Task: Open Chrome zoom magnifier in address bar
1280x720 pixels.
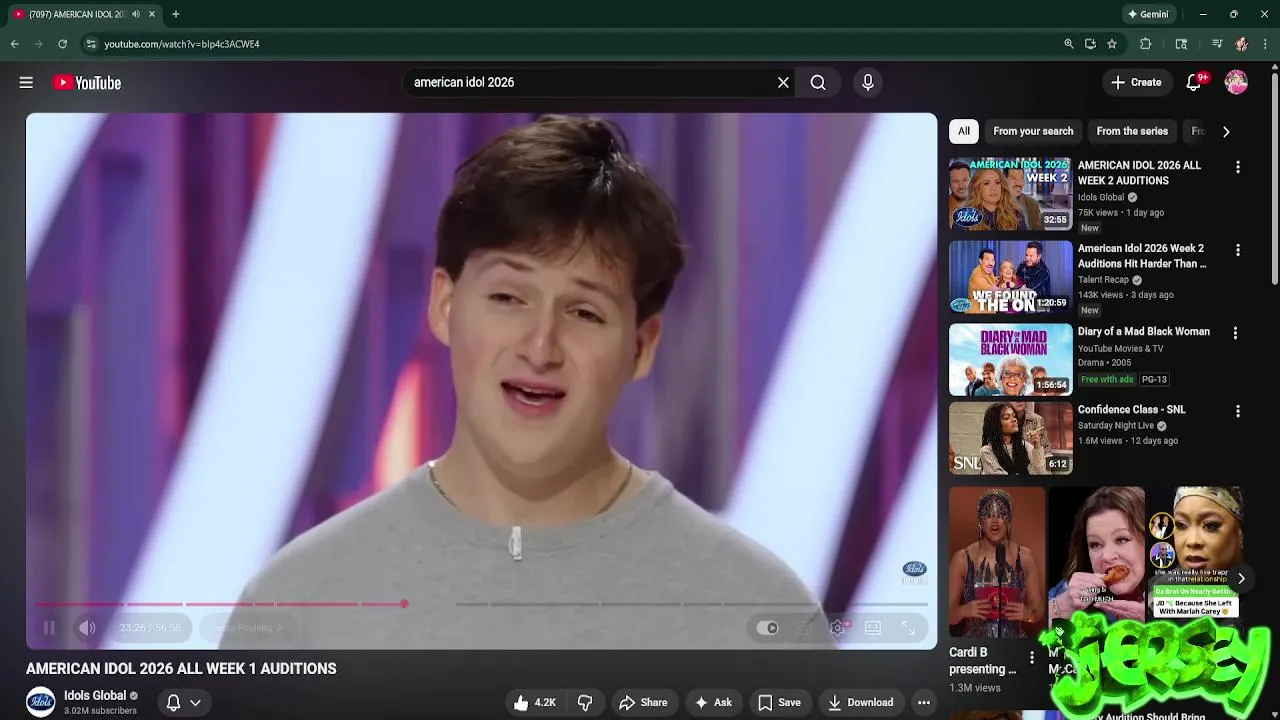Action: point(1069,44)
